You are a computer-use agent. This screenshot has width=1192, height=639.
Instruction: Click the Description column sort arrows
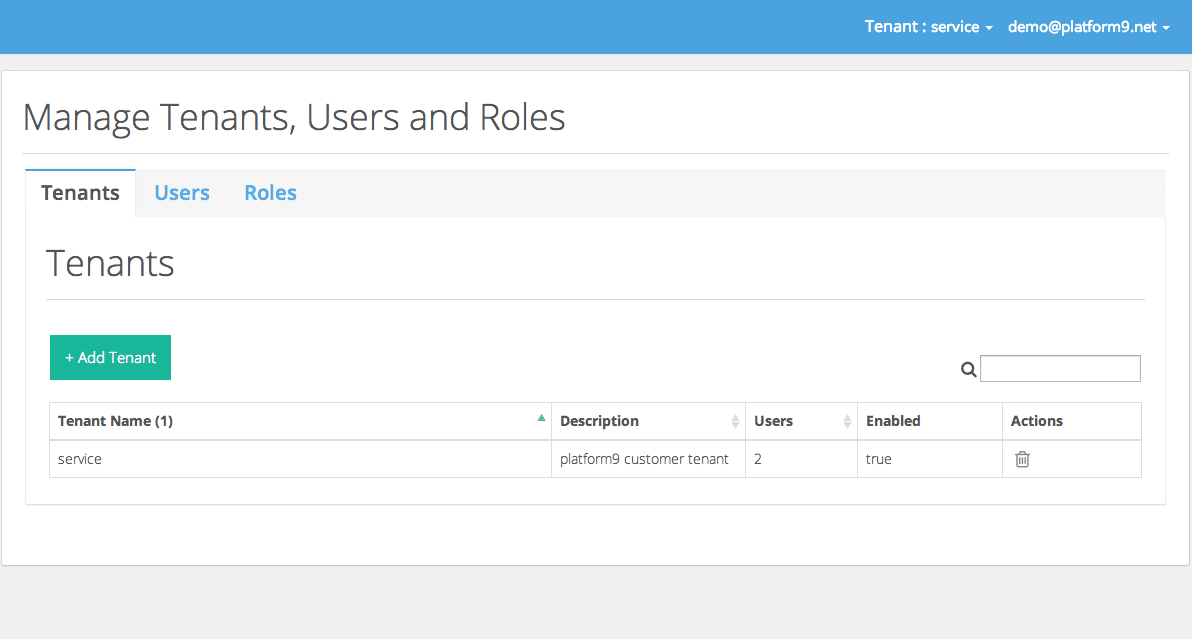tap(735, 421)
